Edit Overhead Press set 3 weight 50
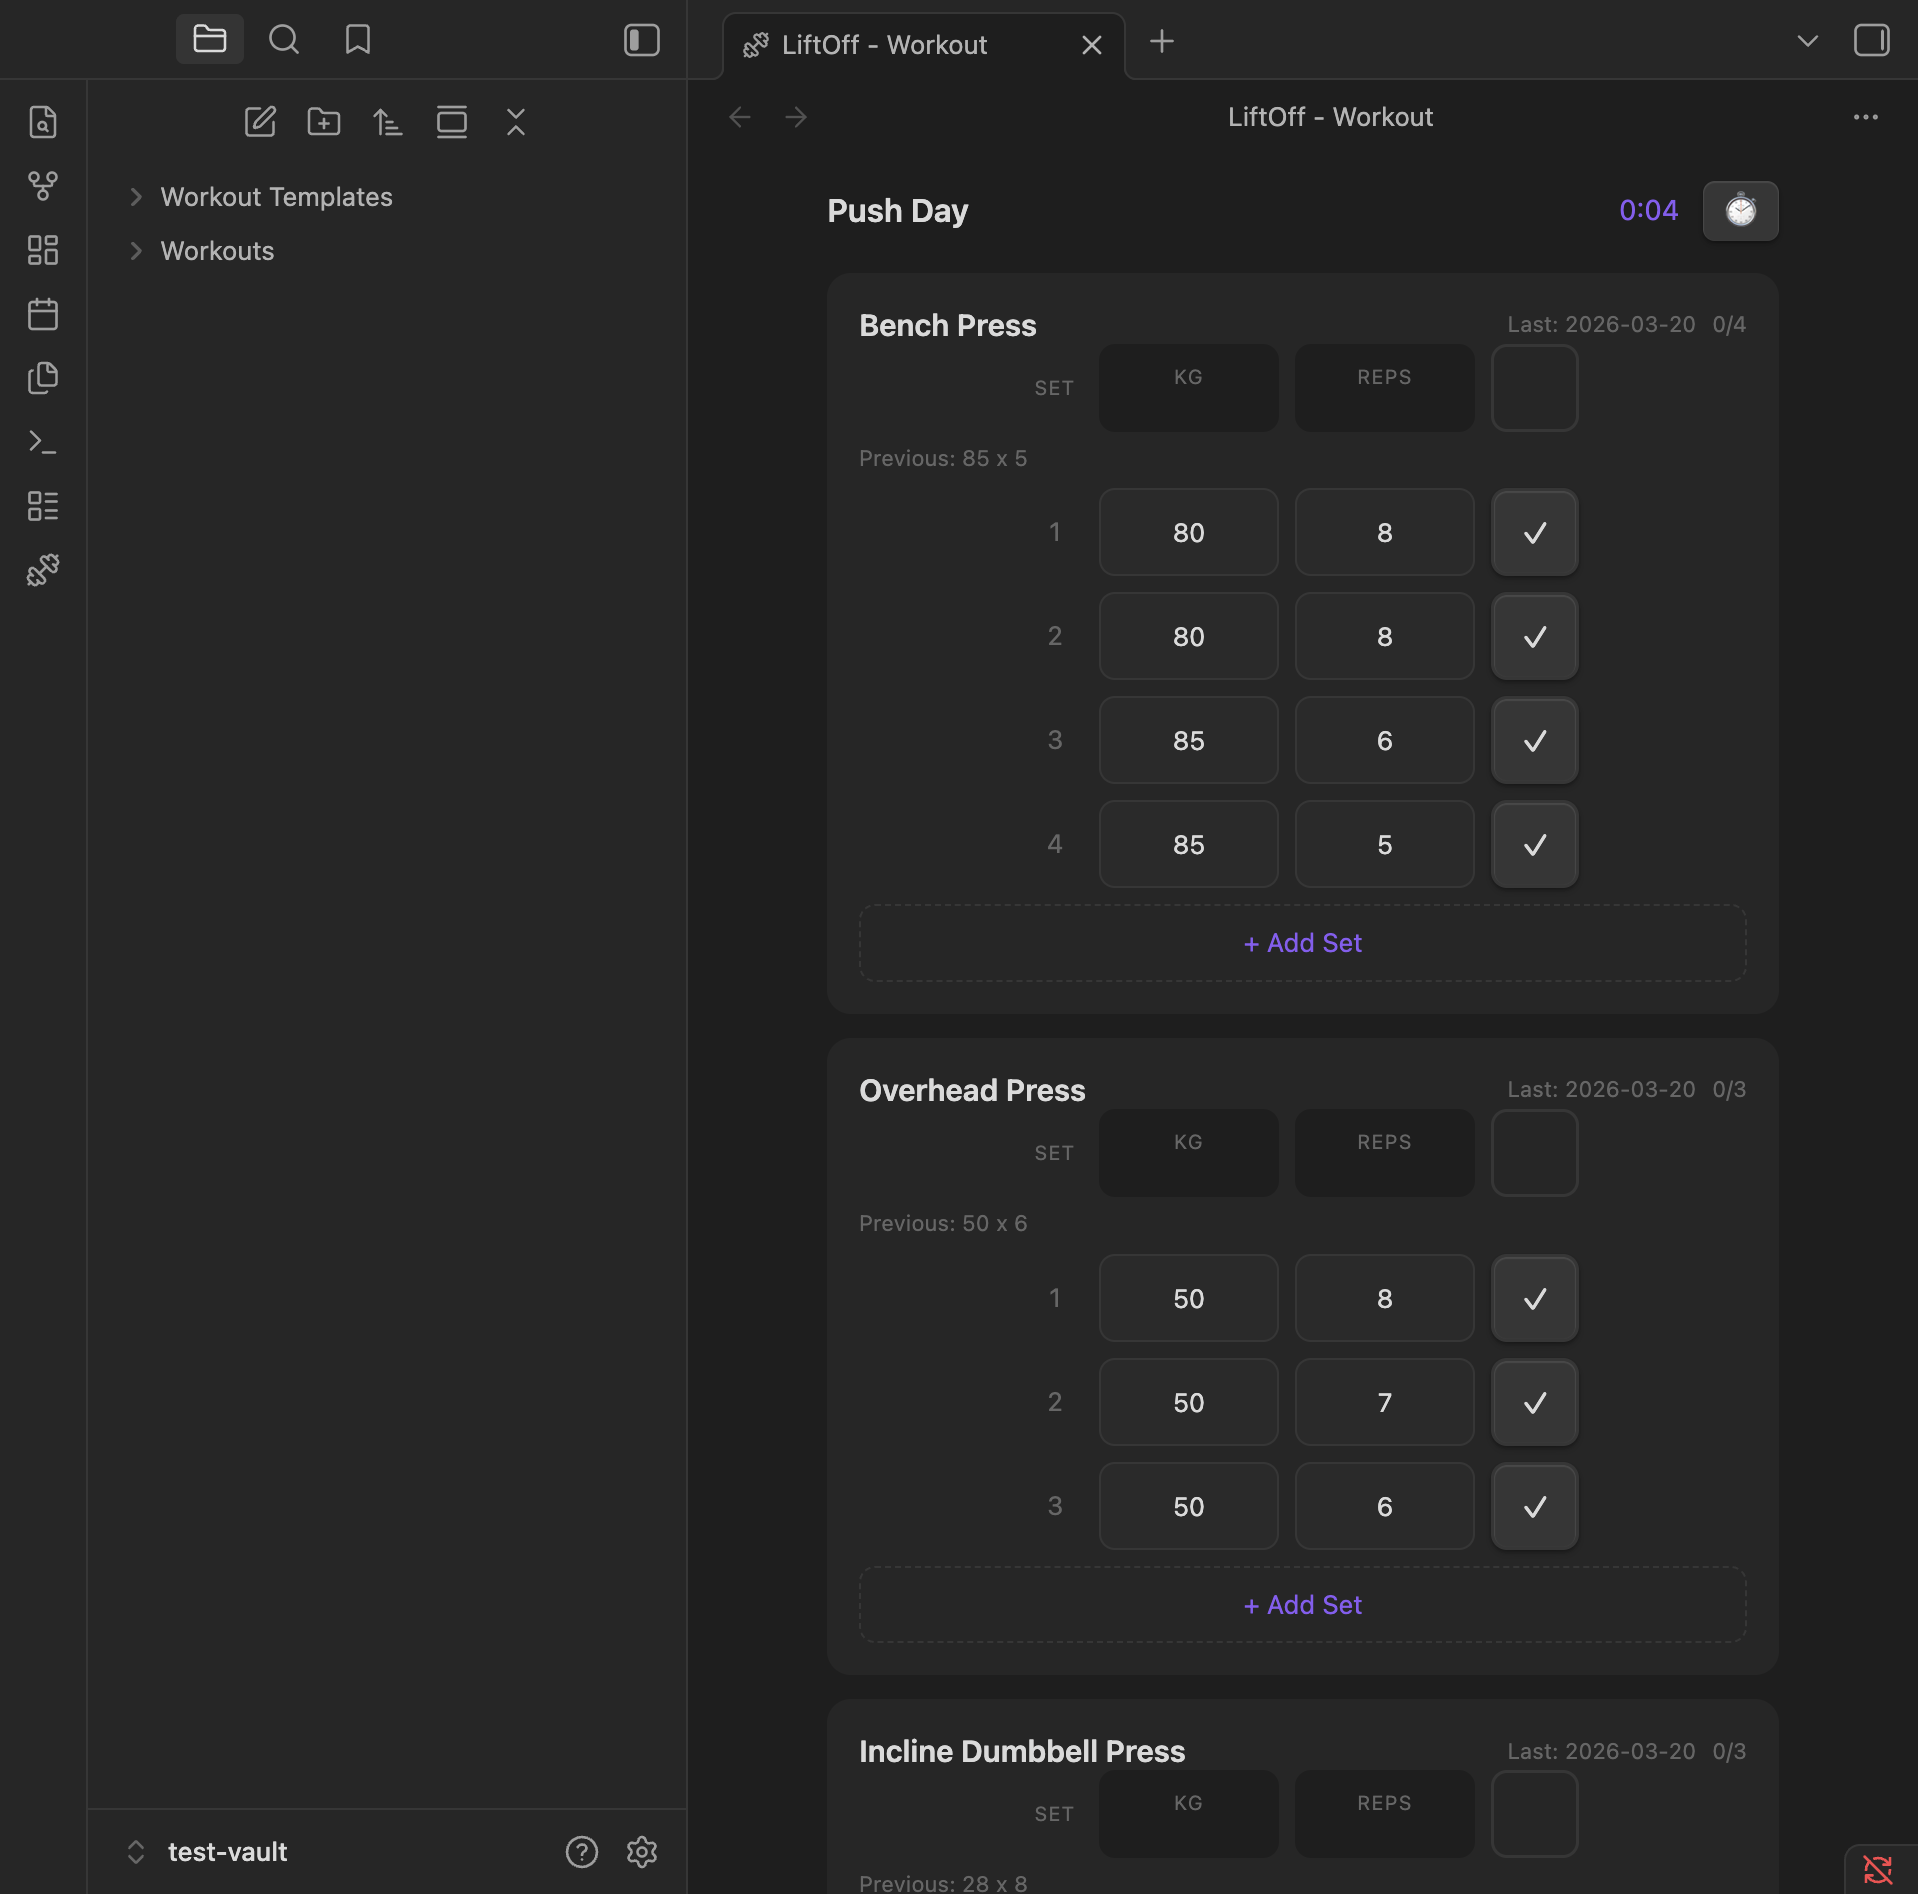 1188,1506
